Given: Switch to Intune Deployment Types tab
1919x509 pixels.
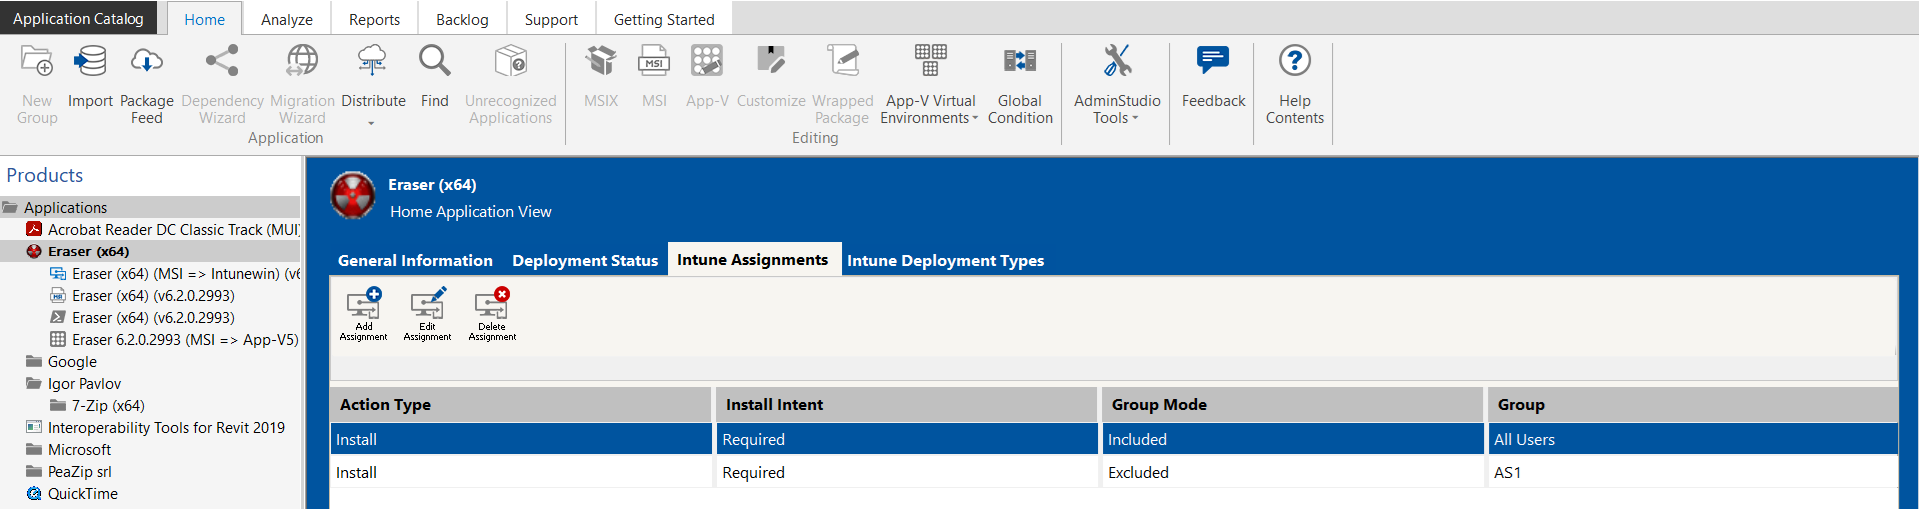Looking at the screenshot, I should point(945,260).
